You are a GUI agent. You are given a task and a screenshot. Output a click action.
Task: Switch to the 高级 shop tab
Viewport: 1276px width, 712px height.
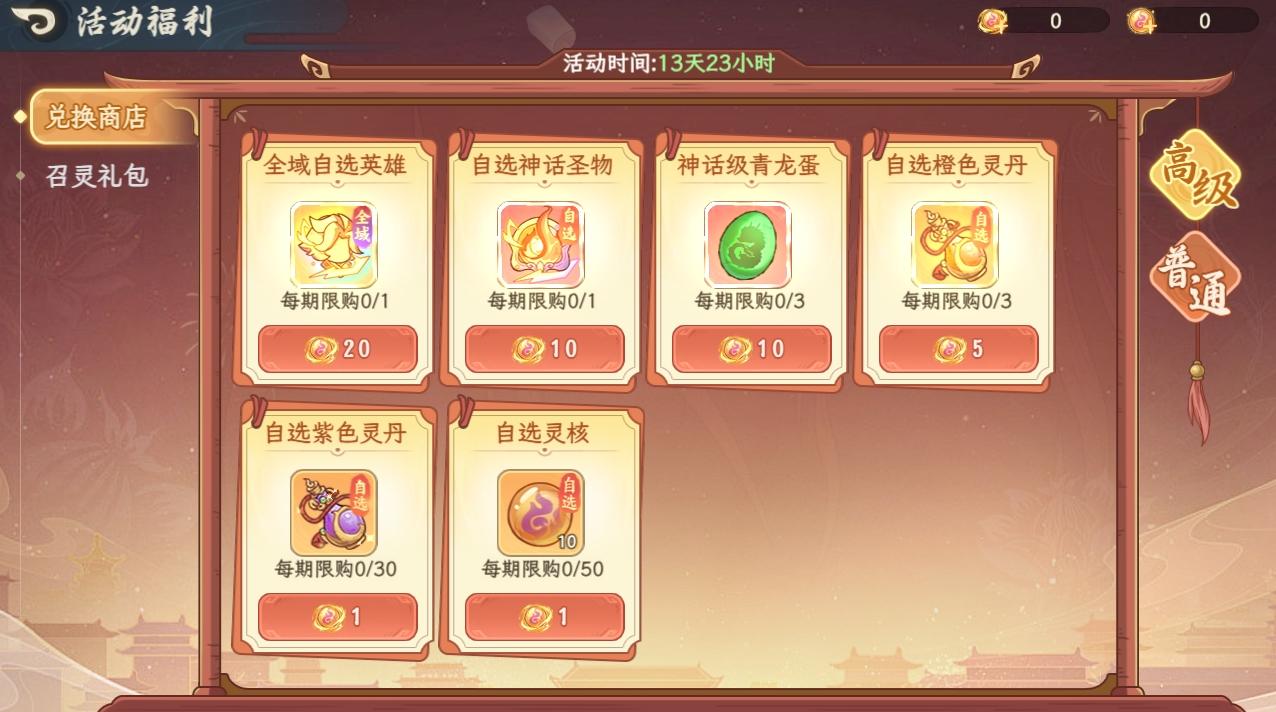click(1195, 175)
